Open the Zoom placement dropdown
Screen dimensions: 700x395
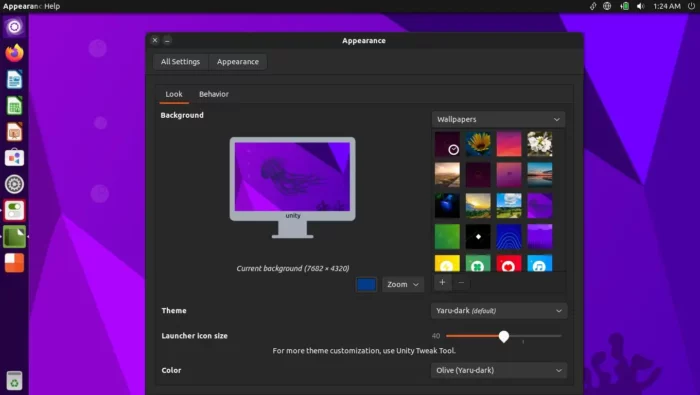coord(403,284)
